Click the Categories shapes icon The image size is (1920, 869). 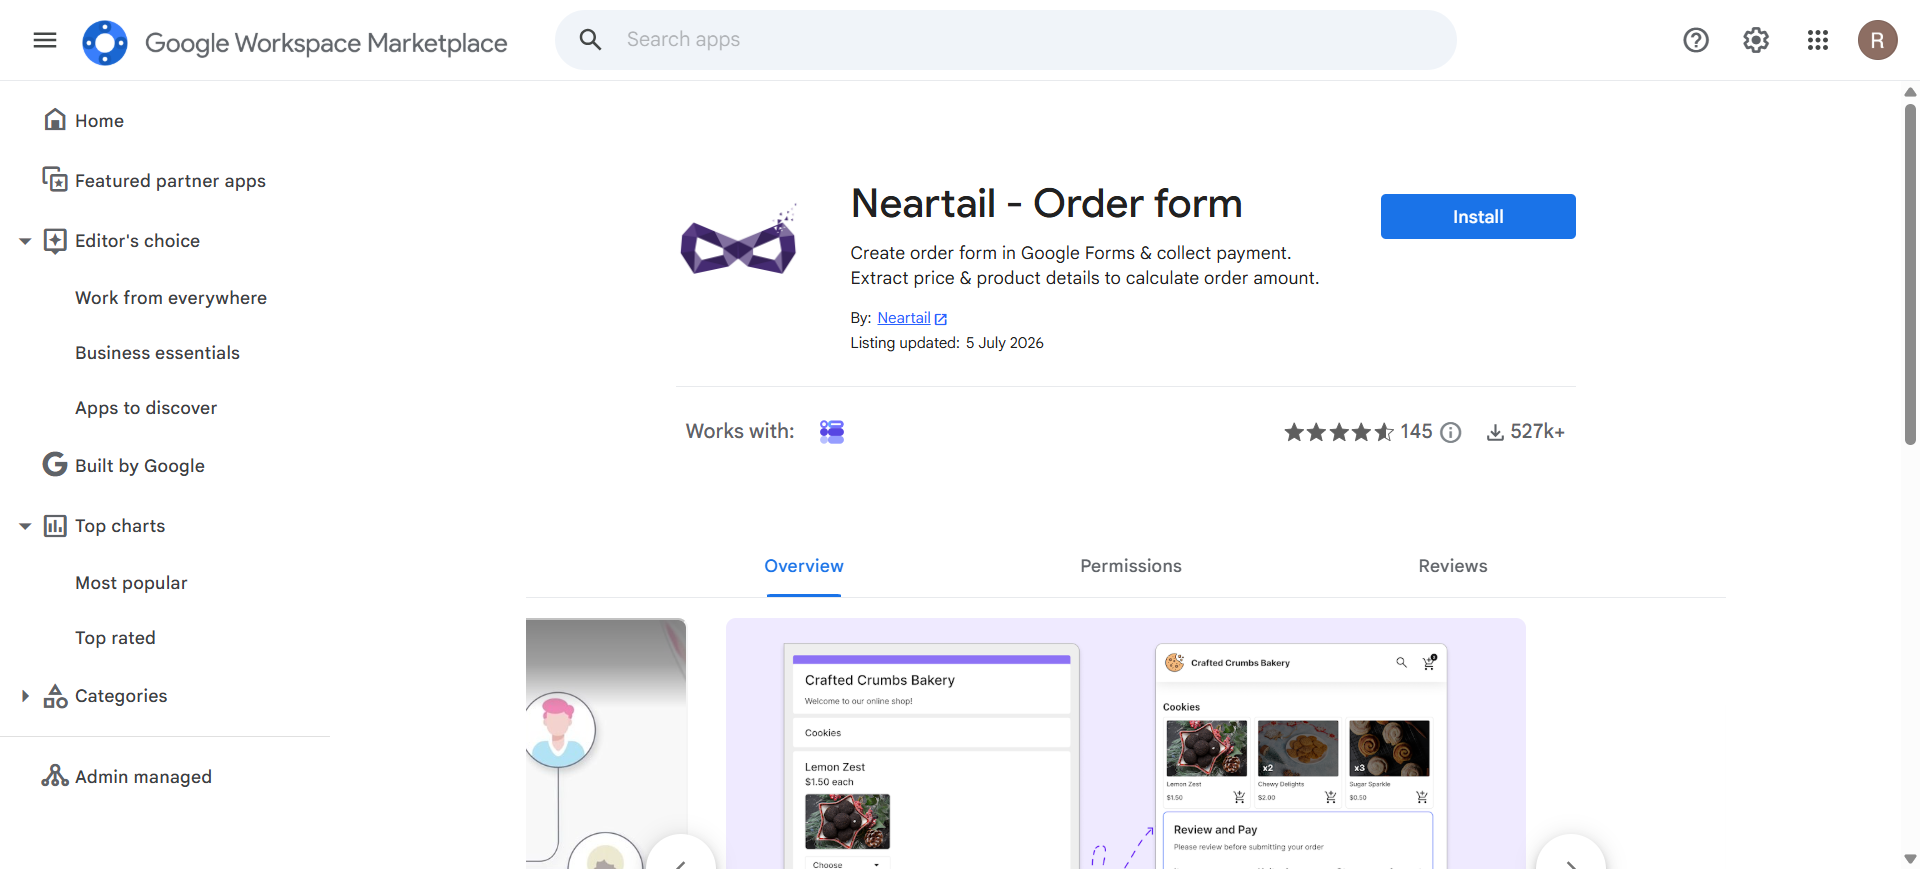click(x=55, y=696)
